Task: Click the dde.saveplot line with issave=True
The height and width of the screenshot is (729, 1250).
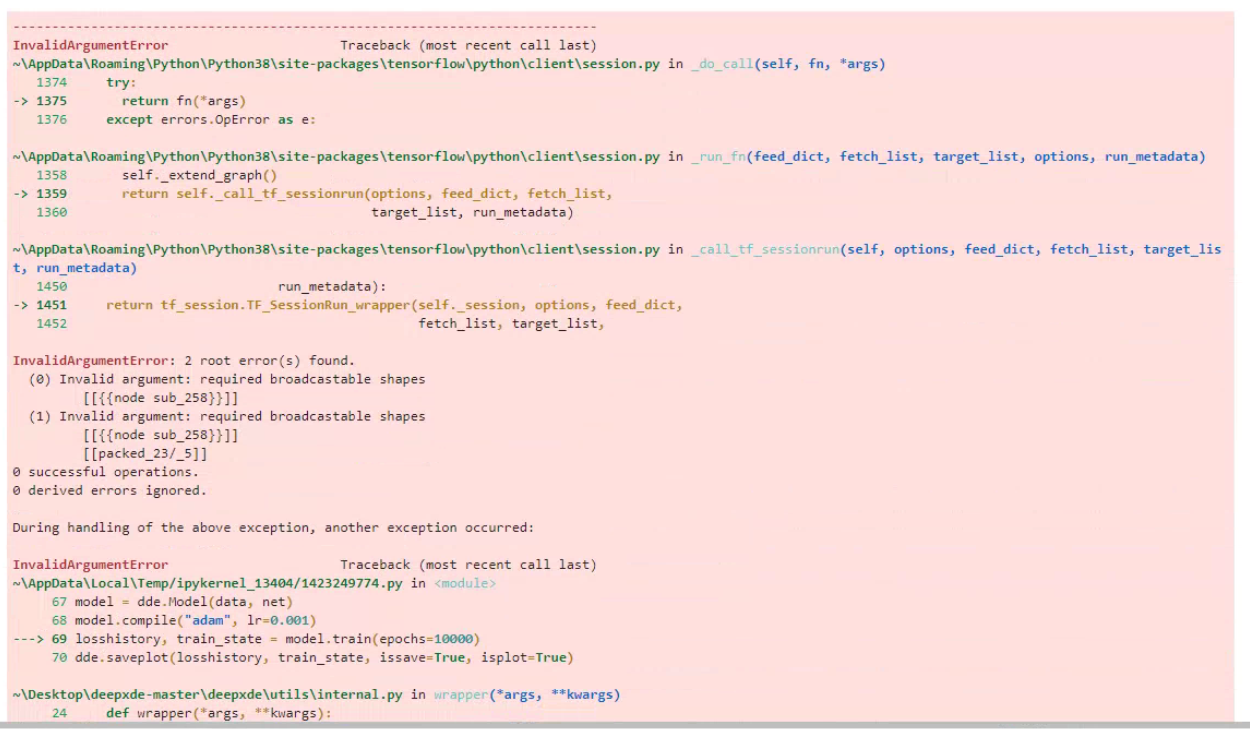Action: 300,656
